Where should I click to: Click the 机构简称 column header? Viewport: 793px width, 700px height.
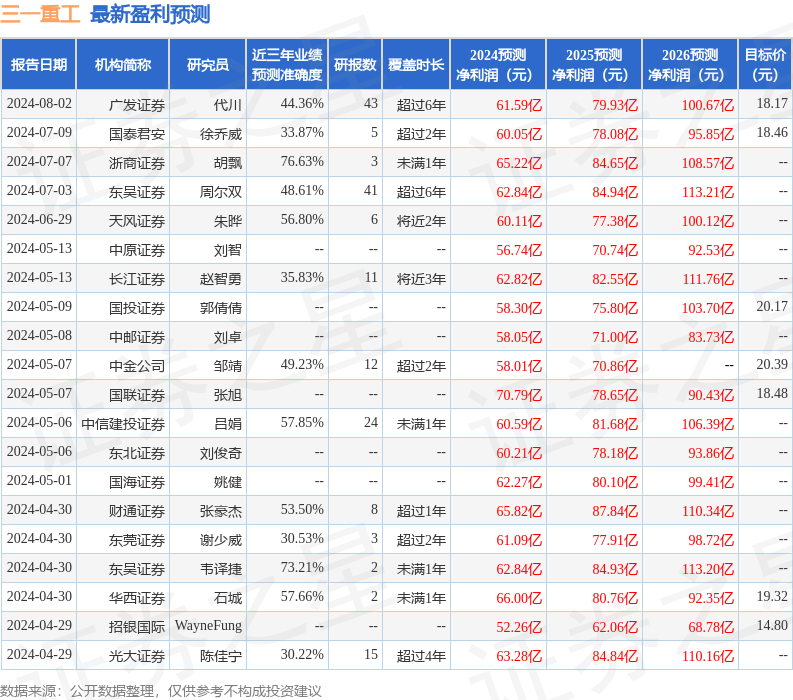click(x=122, y=65)
